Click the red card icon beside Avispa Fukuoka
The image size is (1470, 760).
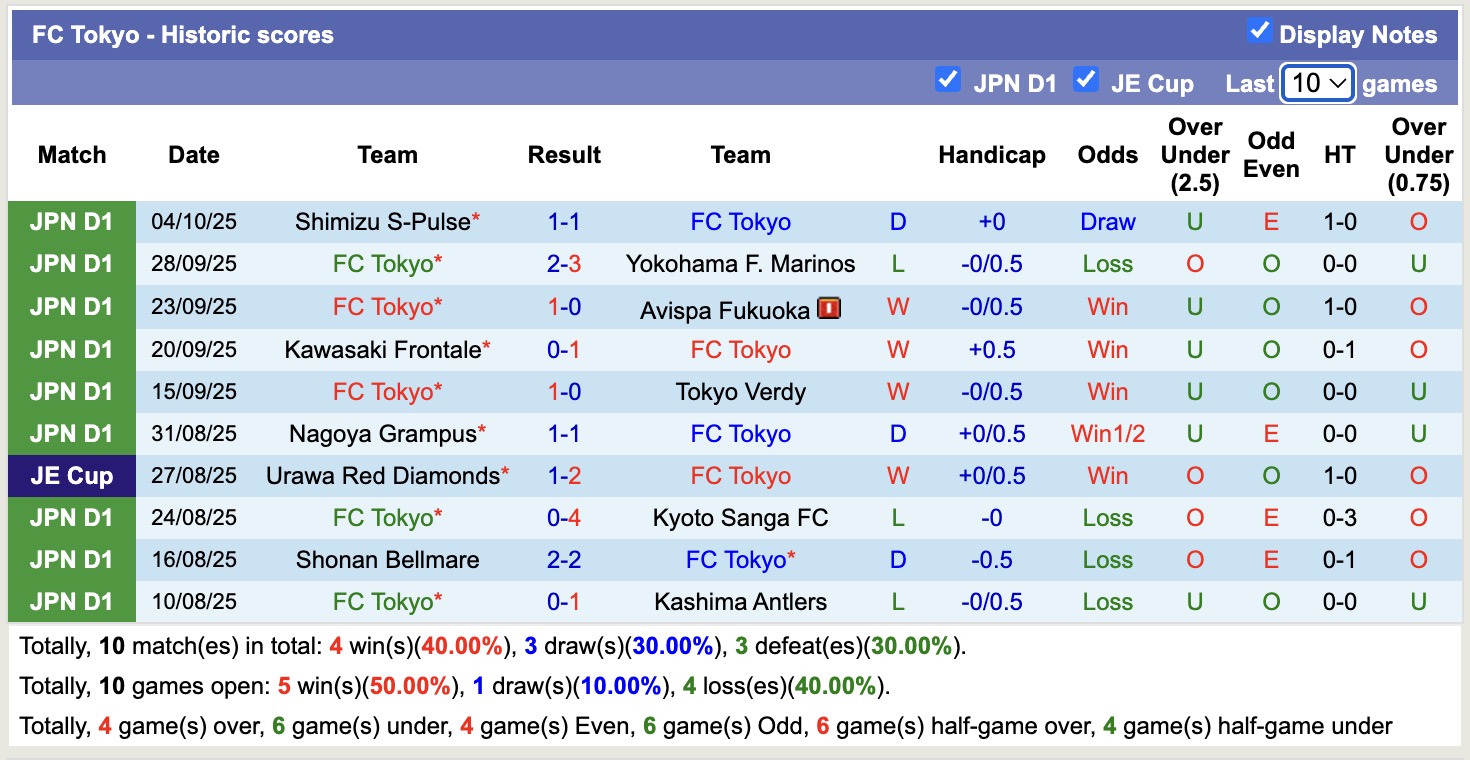click(x=828, y=307)
